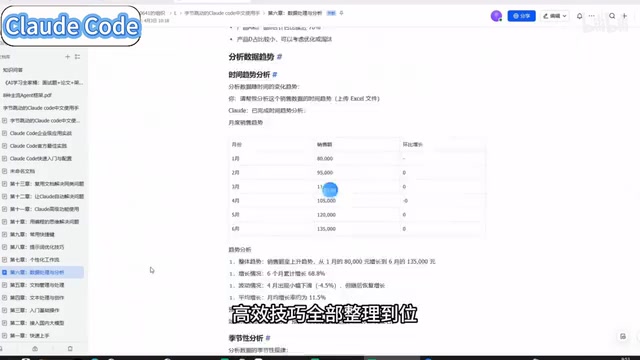This screenshot has height=360, width=640.
Task: Open 第十章: 用编程的思维解决问题
Action: 44,222
